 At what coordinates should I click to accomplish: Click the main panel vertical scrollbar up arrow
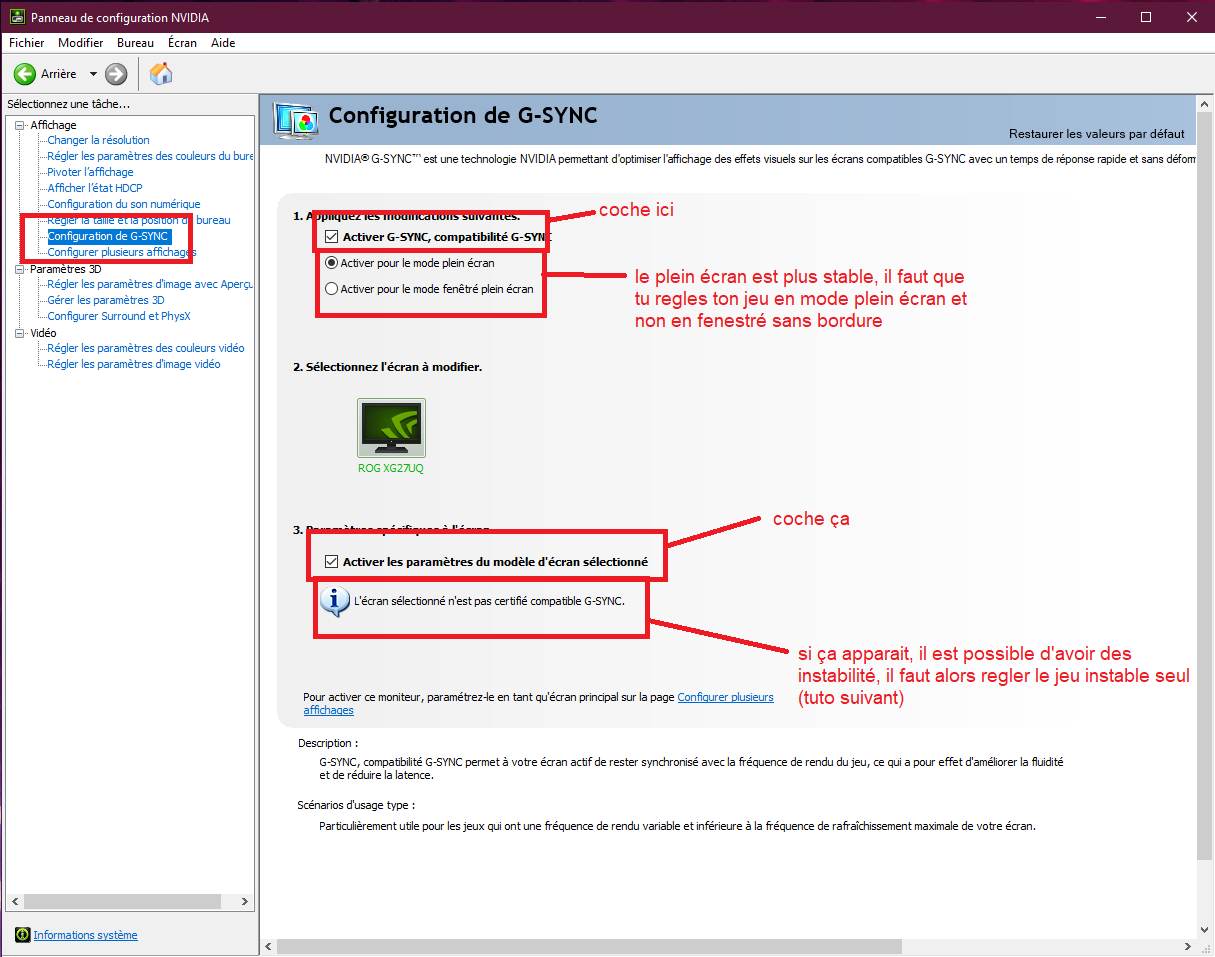(1205, 102)
